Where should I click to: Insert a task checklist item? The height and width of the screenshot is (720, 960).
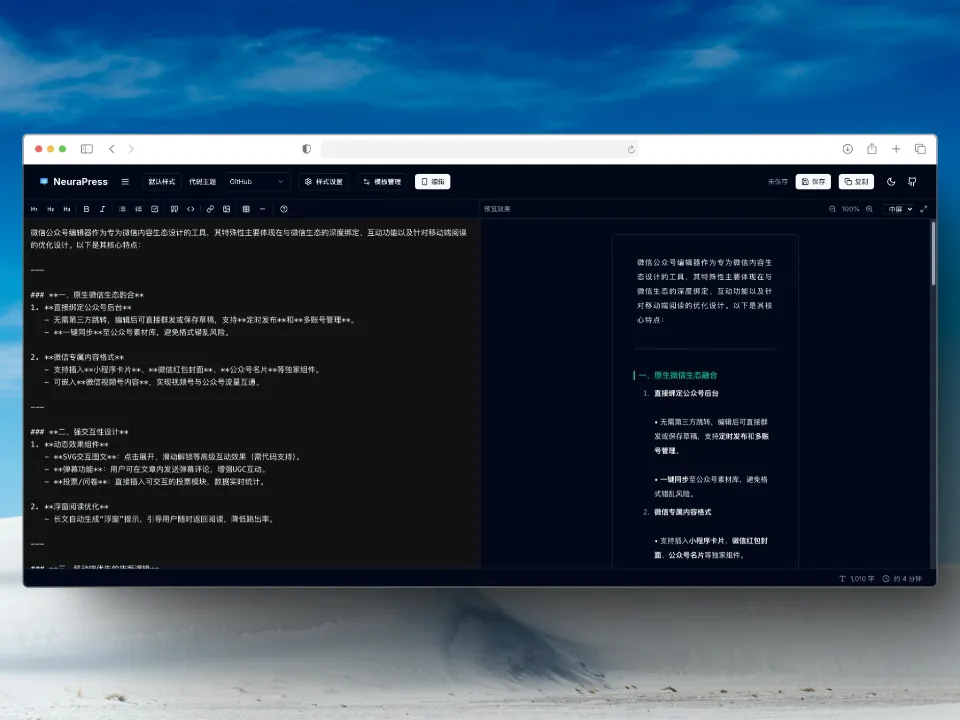(x=154, y=209)
